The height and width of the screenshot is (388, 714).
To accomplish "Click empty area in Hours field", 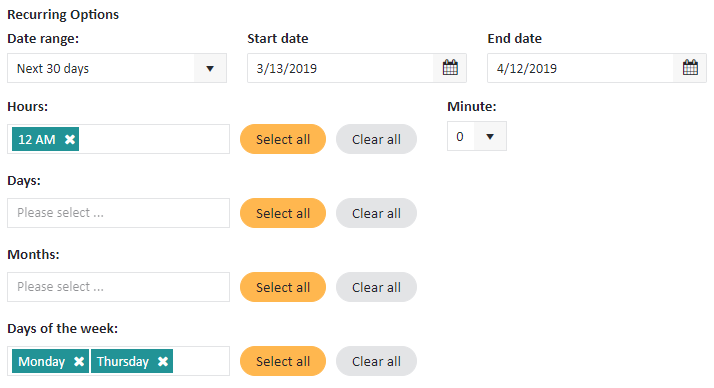I will [154, 139].
